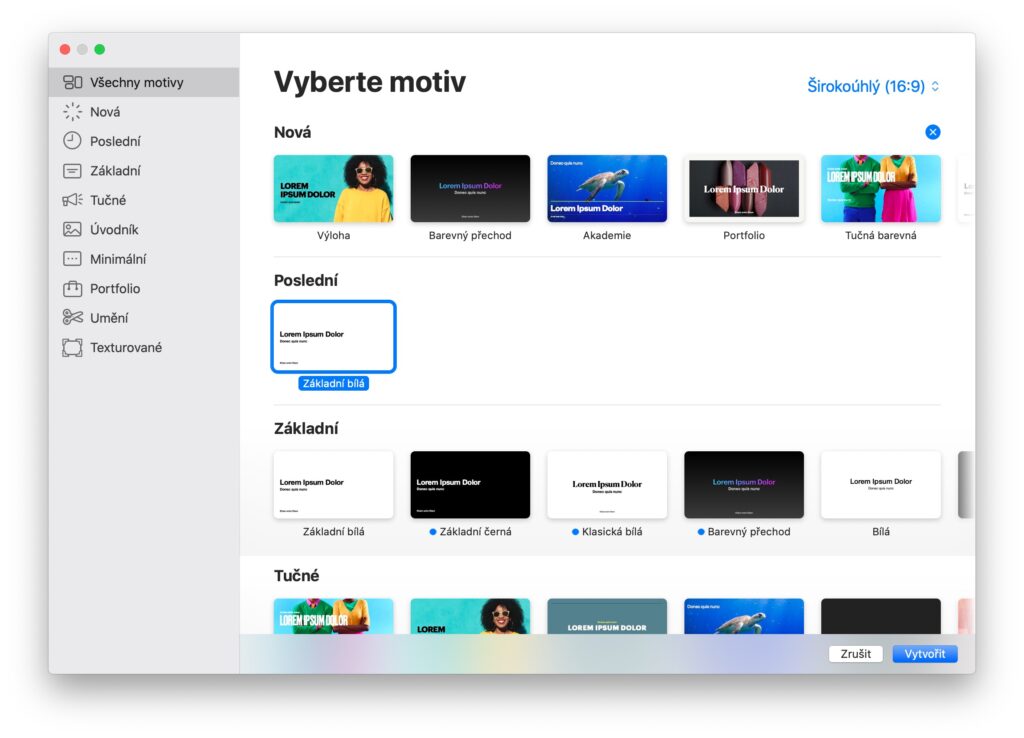Dismiss the Nová section with blue X
This screenshot has height=738, width=1024.
pyautogui.click(x=932, y=132)
